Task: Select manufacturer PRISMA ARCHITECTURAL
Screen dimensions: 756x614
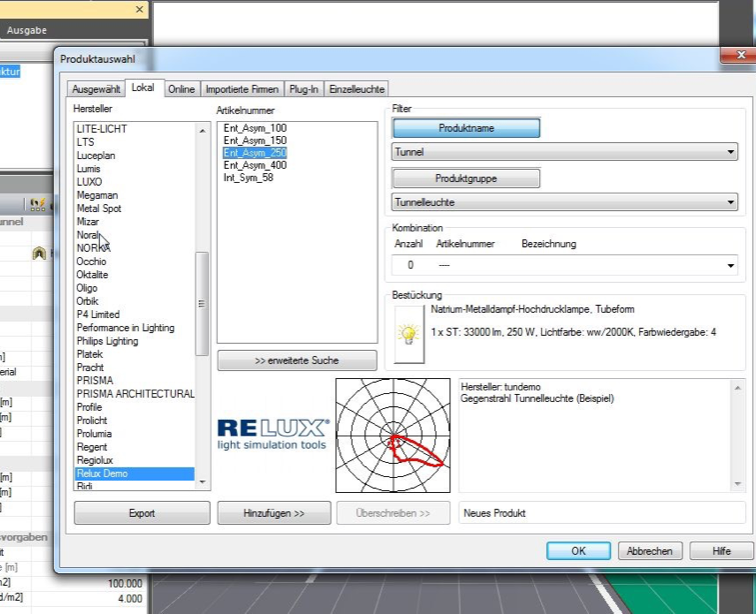Action: 135,394
